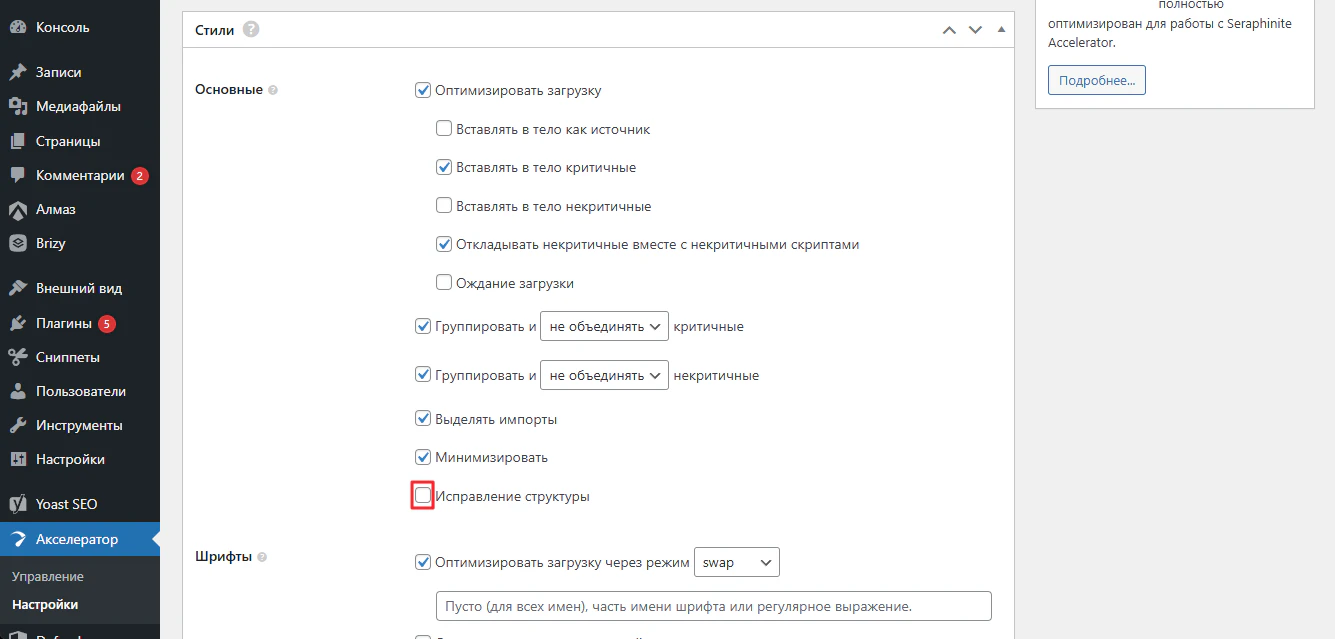The width and height of the screenshot is (1335, 639).
Task: Click the font name filter text field
Action: (x=713, y=606)
